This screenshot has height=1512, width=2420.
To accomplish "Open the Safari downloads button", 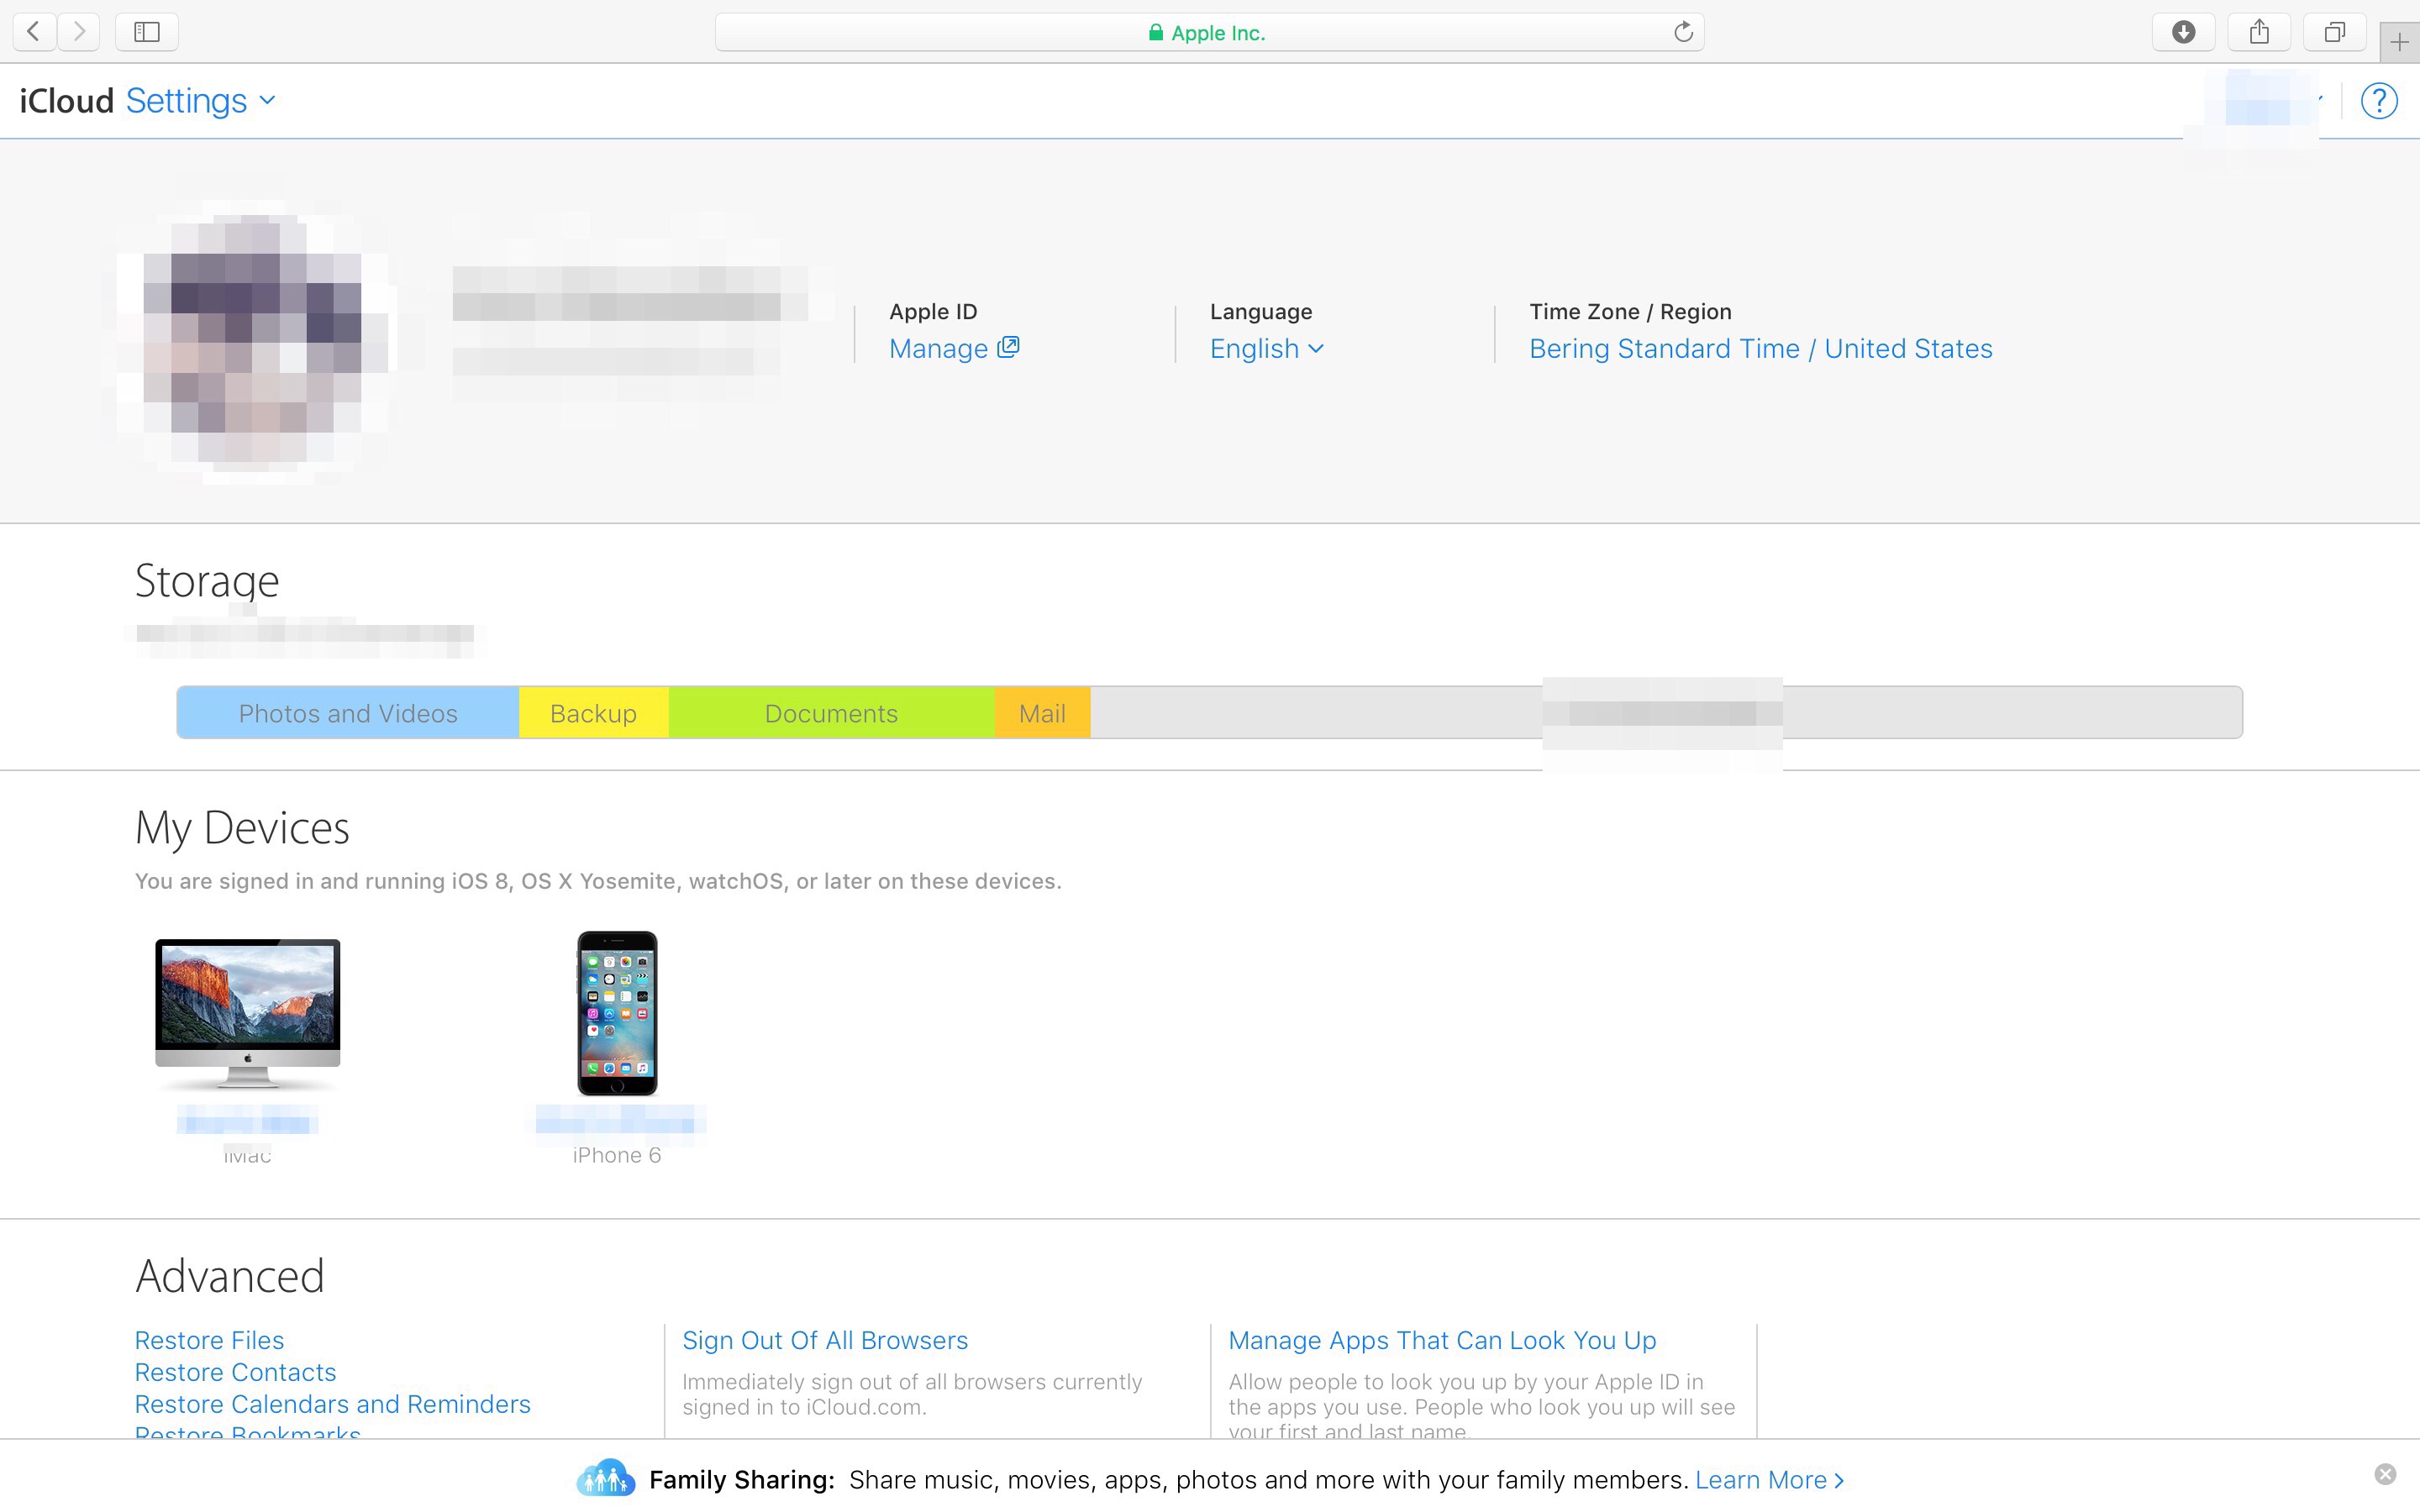I will 2183,32.
